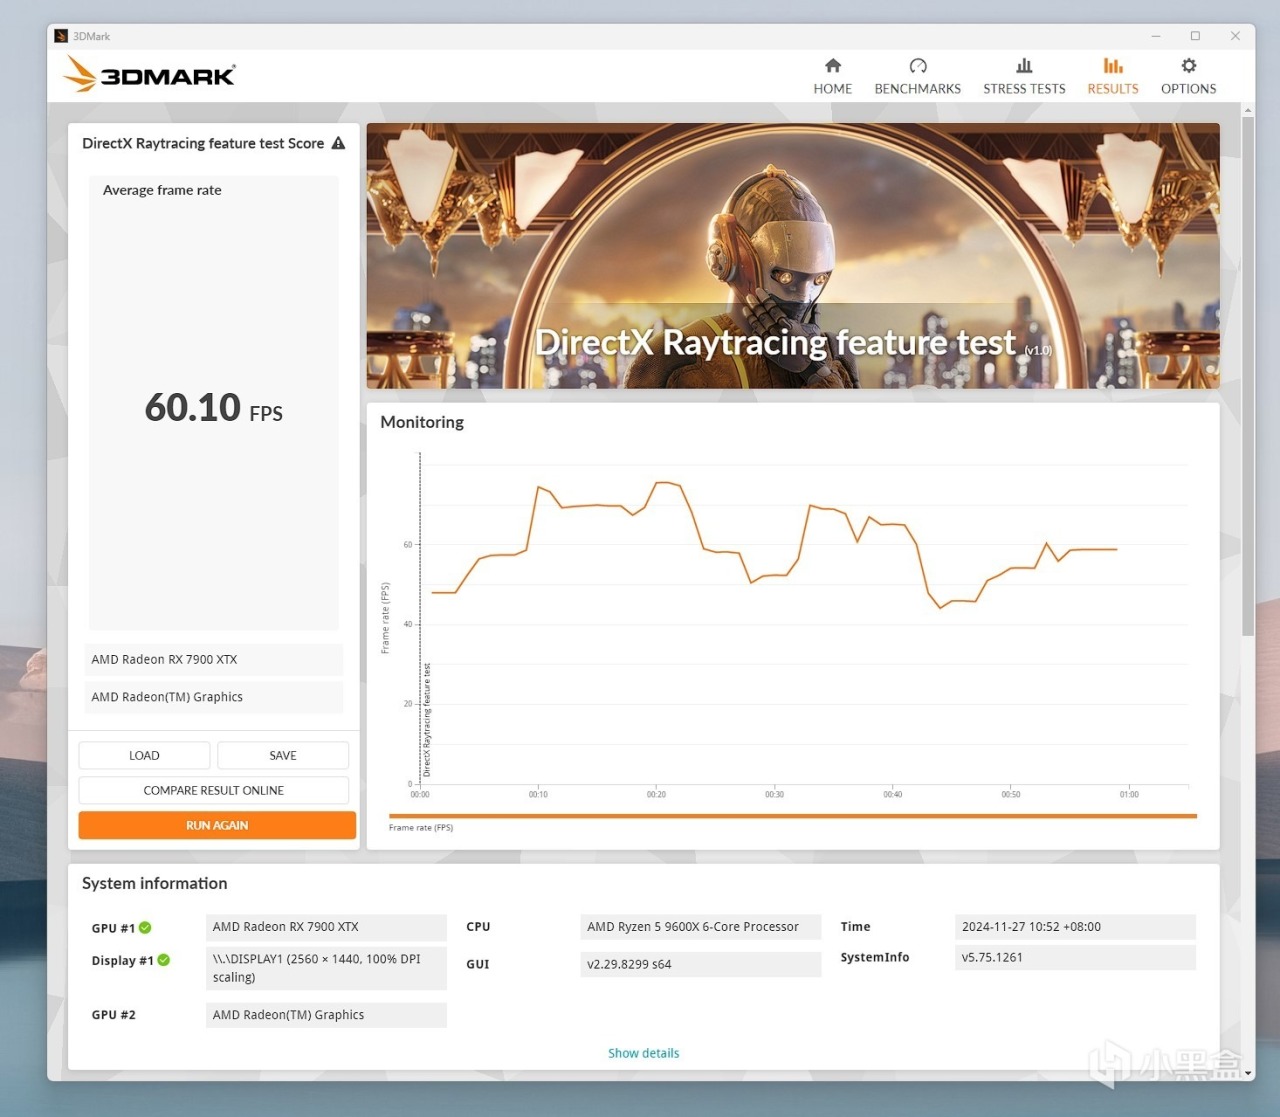Switch to the BENCHMARKS tab

(x=917, y=76)
